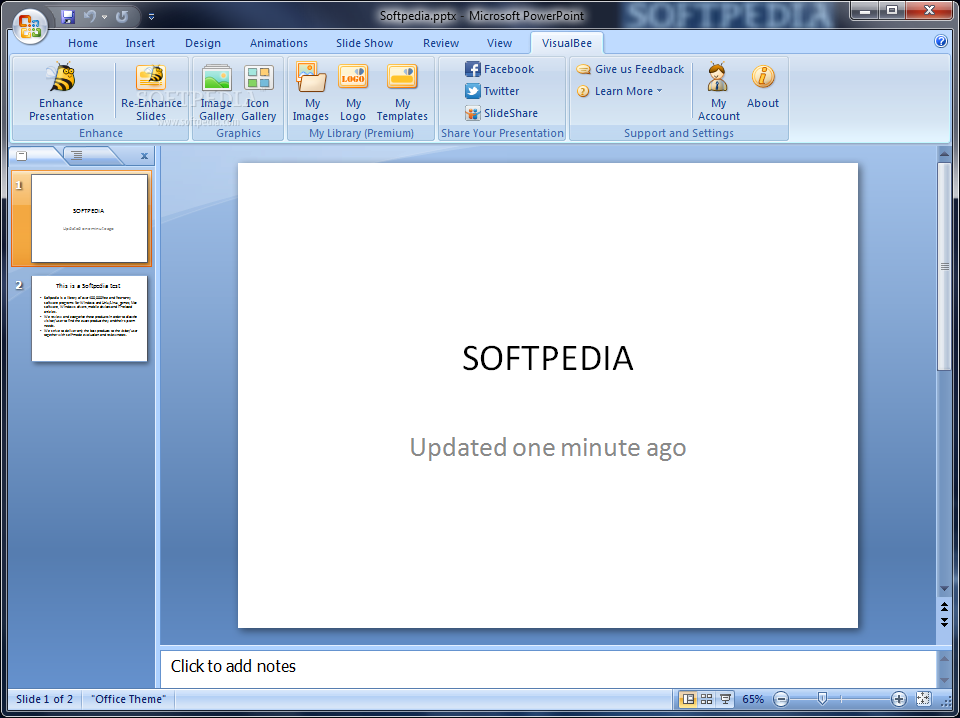The image size is (960, 718).
Task: Click the Enhance Presentation bee icon
Action: coord(62,77)
